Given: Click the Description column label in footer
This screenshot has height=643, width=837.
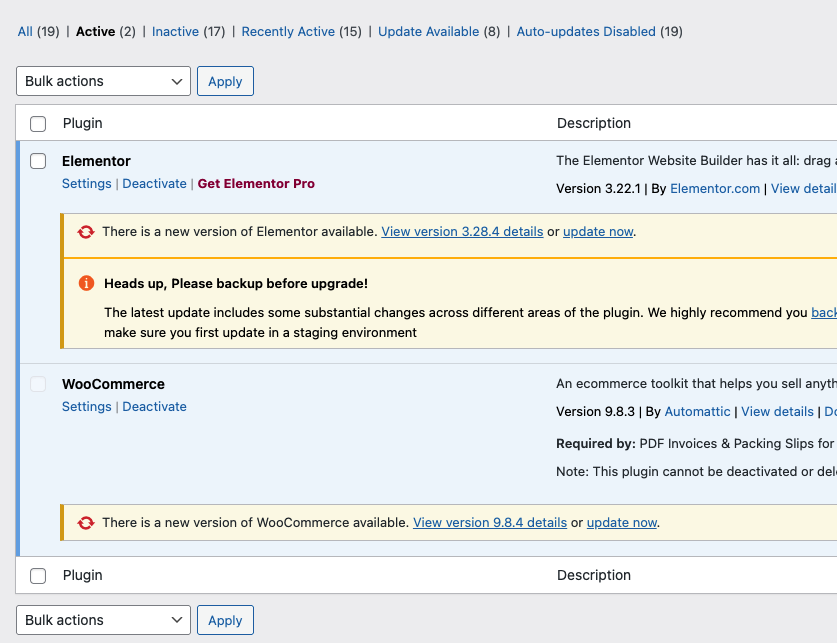Looking at the screenshot, I should [594, 575].
